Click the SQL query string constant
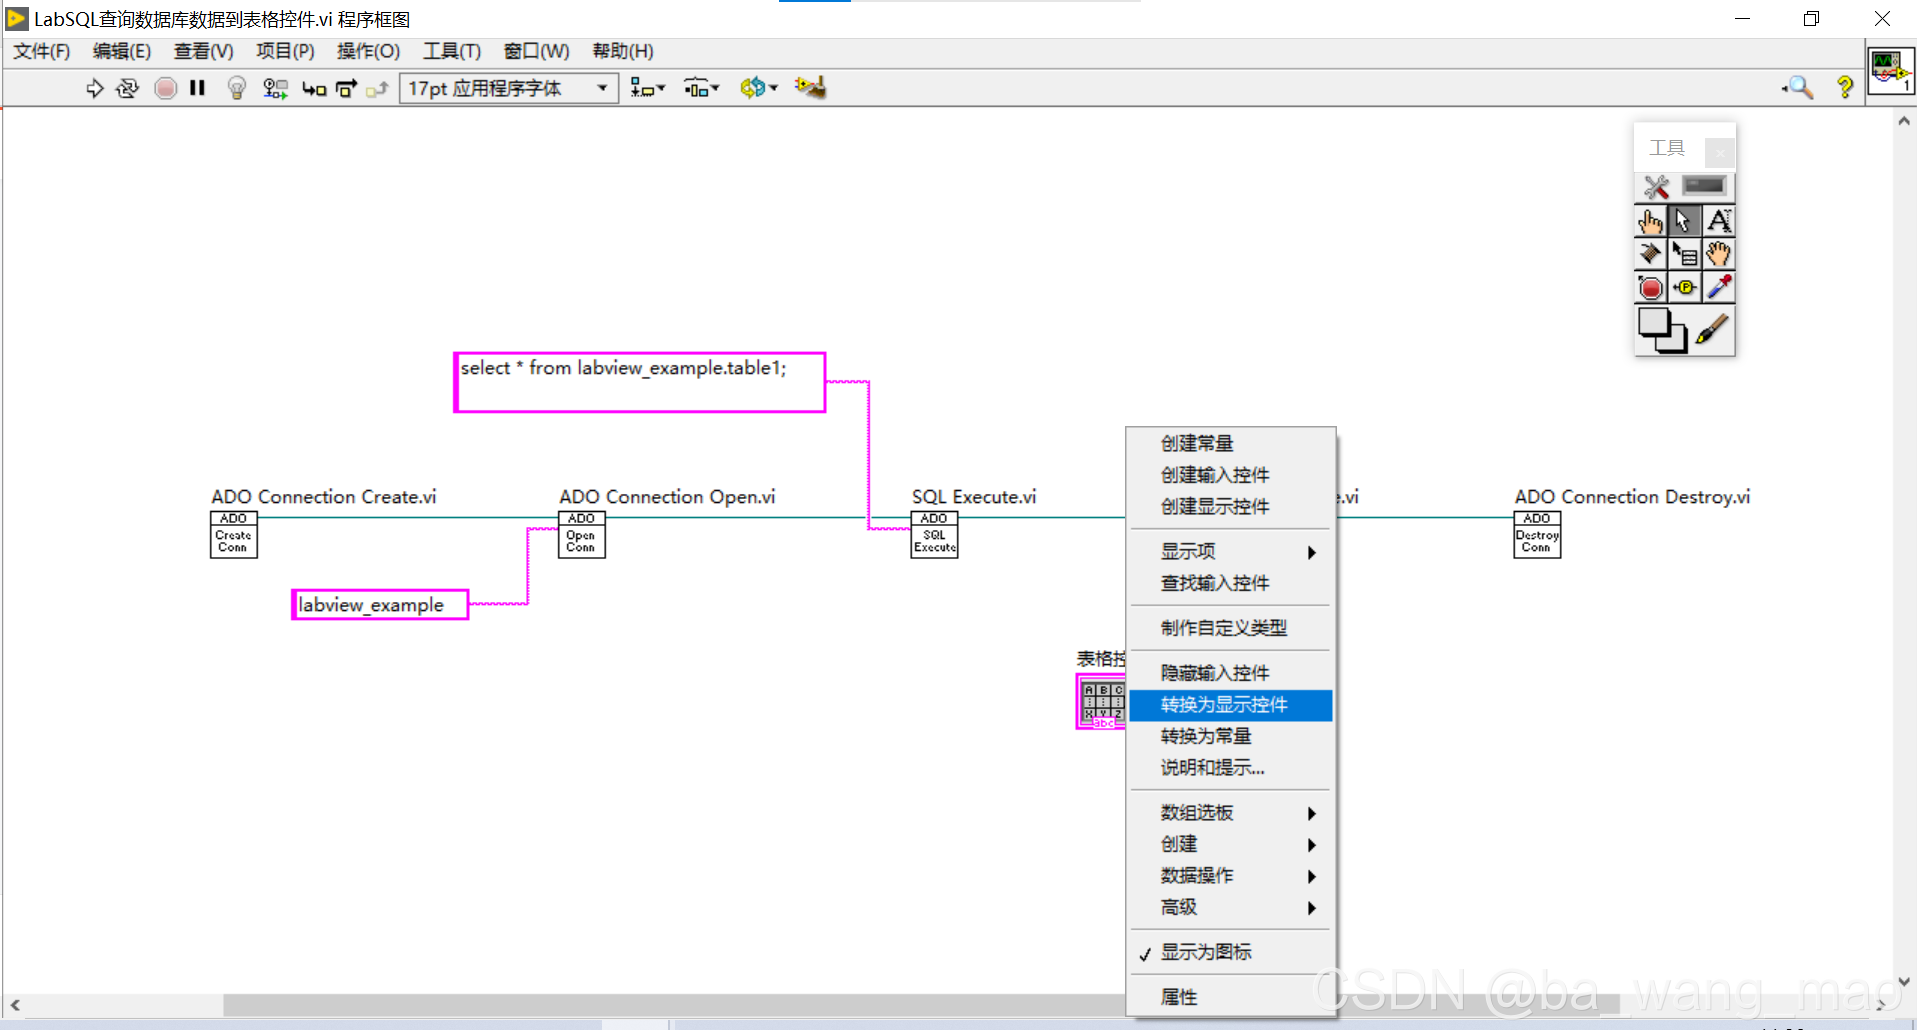 click(640, 381)
